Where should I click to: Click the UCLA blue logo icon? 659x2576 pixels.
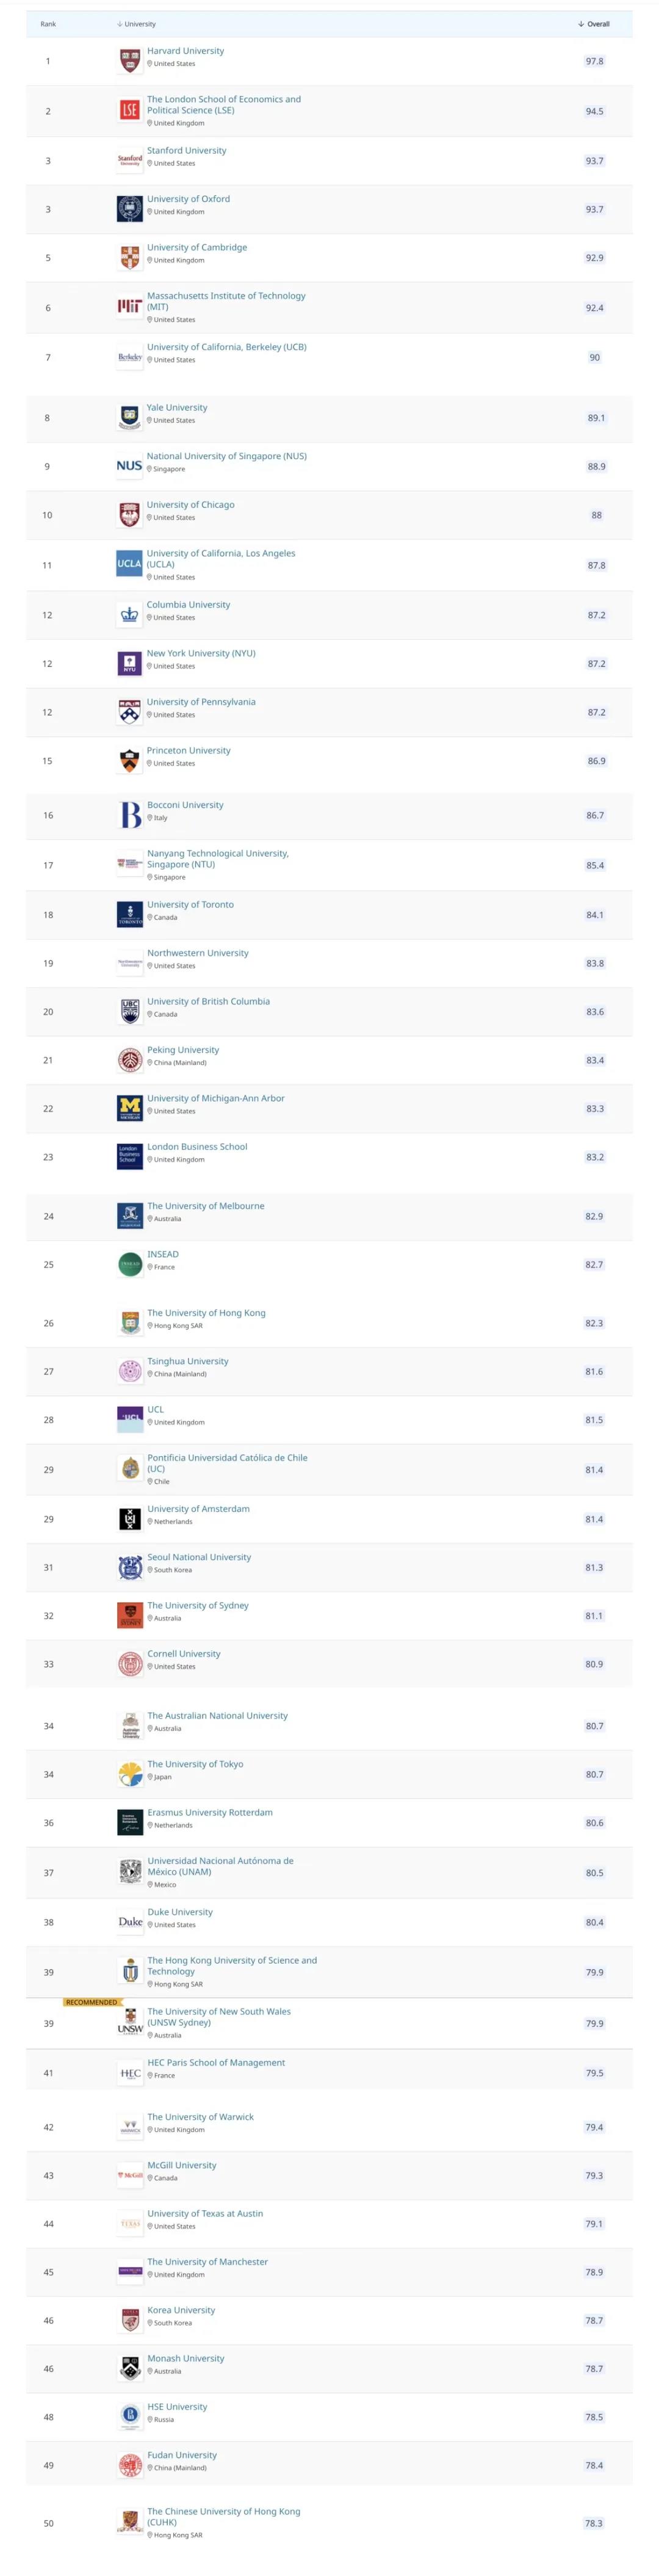point(129,564)
